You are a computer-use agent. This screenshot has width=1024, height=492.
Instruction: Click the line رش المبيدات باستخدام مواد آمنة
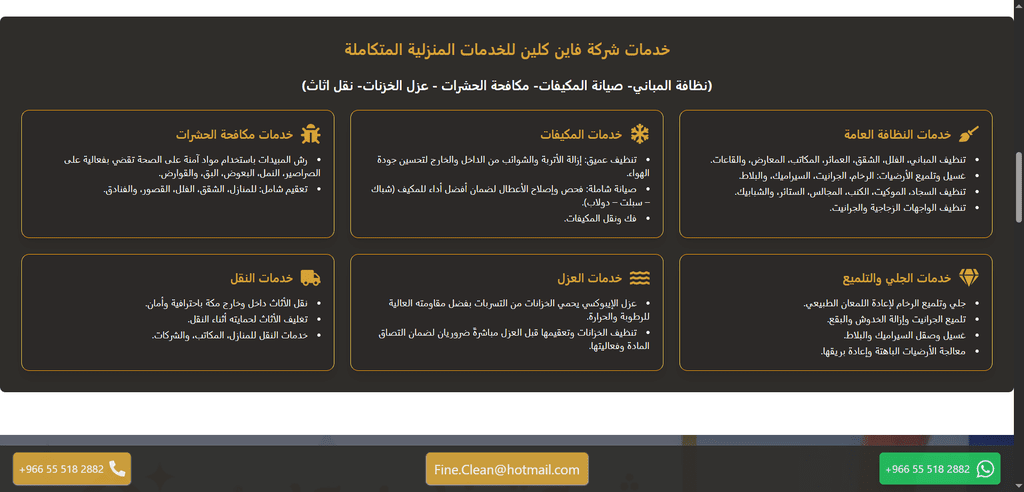[x=195, y=167]
